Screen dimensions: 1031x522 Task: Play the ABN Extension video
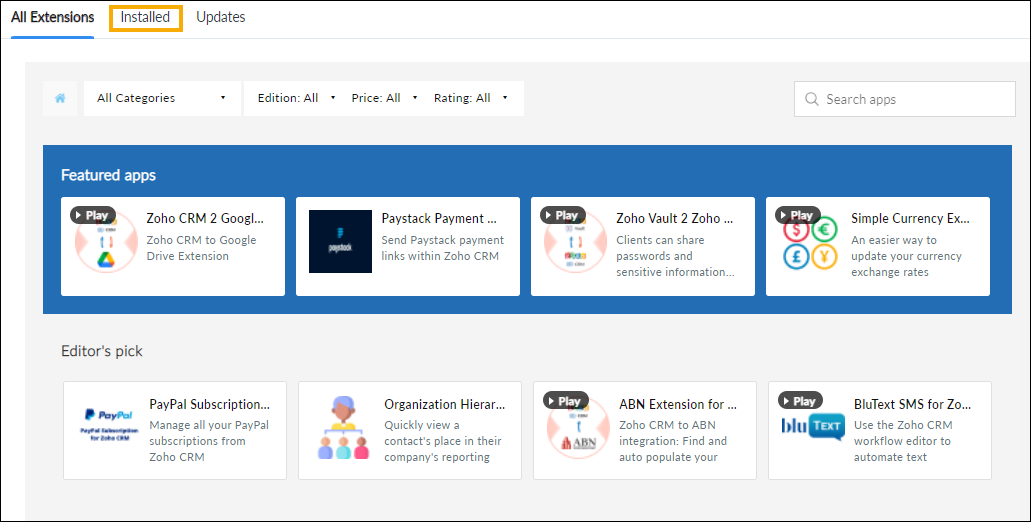click(x=566, y=401)
